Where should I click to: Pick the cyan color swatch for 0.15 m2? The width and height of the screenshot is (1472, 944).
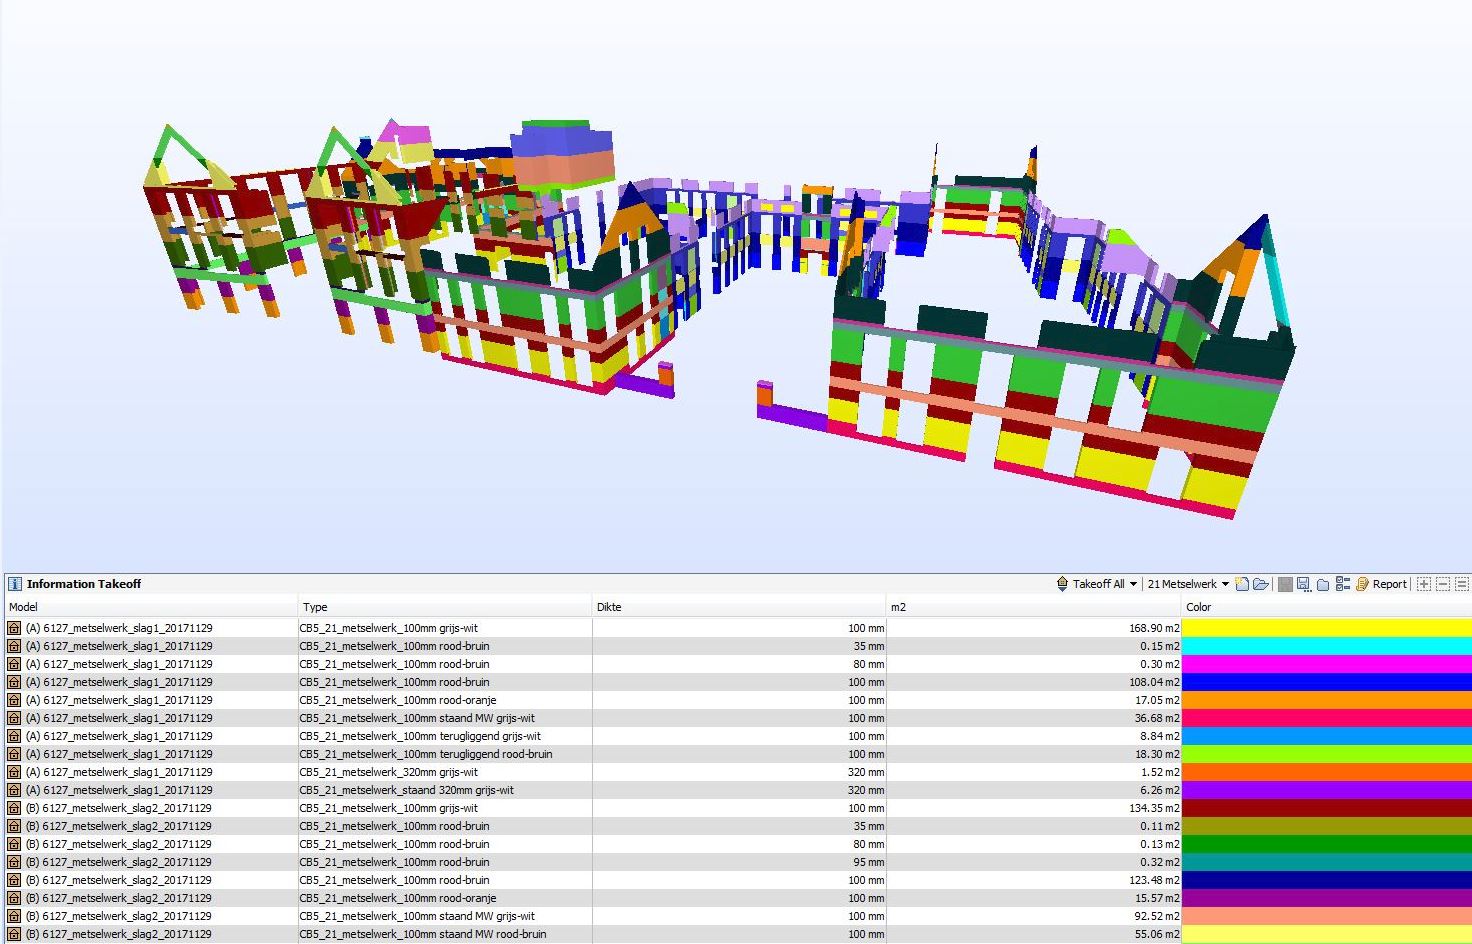[x=1327, y=646]
